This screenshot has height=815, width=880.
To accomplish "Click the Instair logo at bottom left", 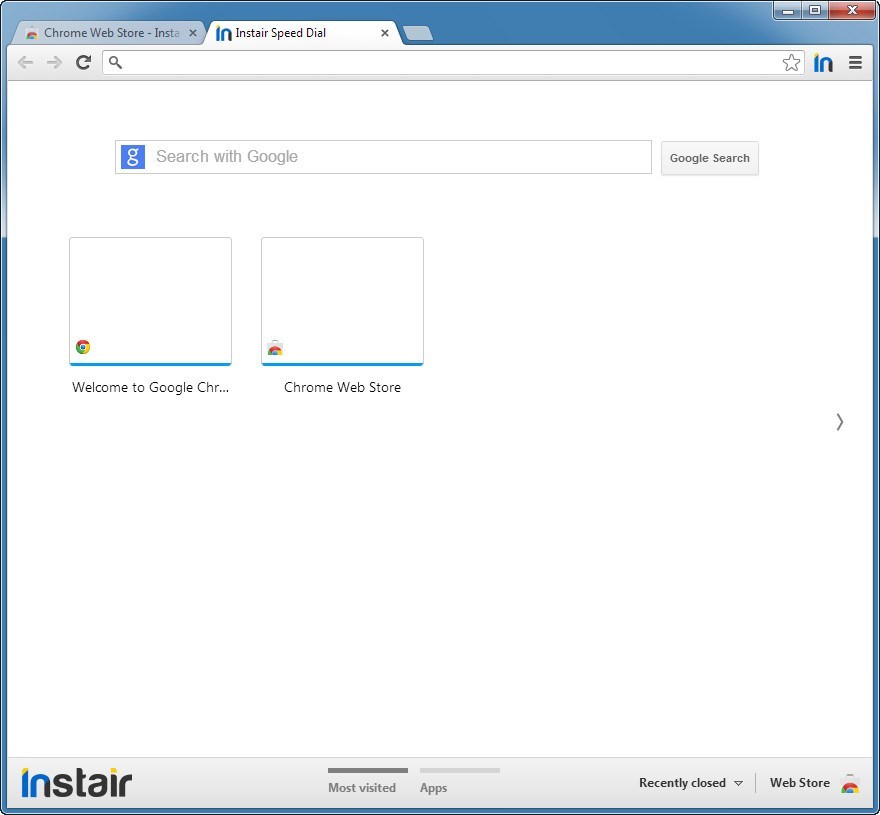I will tap(75, 782).
